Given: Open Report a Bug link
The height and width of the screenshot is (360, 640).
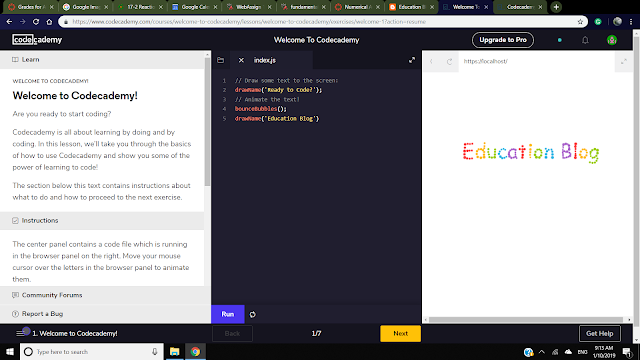Looking at the screenshot, I should point(42,314).
